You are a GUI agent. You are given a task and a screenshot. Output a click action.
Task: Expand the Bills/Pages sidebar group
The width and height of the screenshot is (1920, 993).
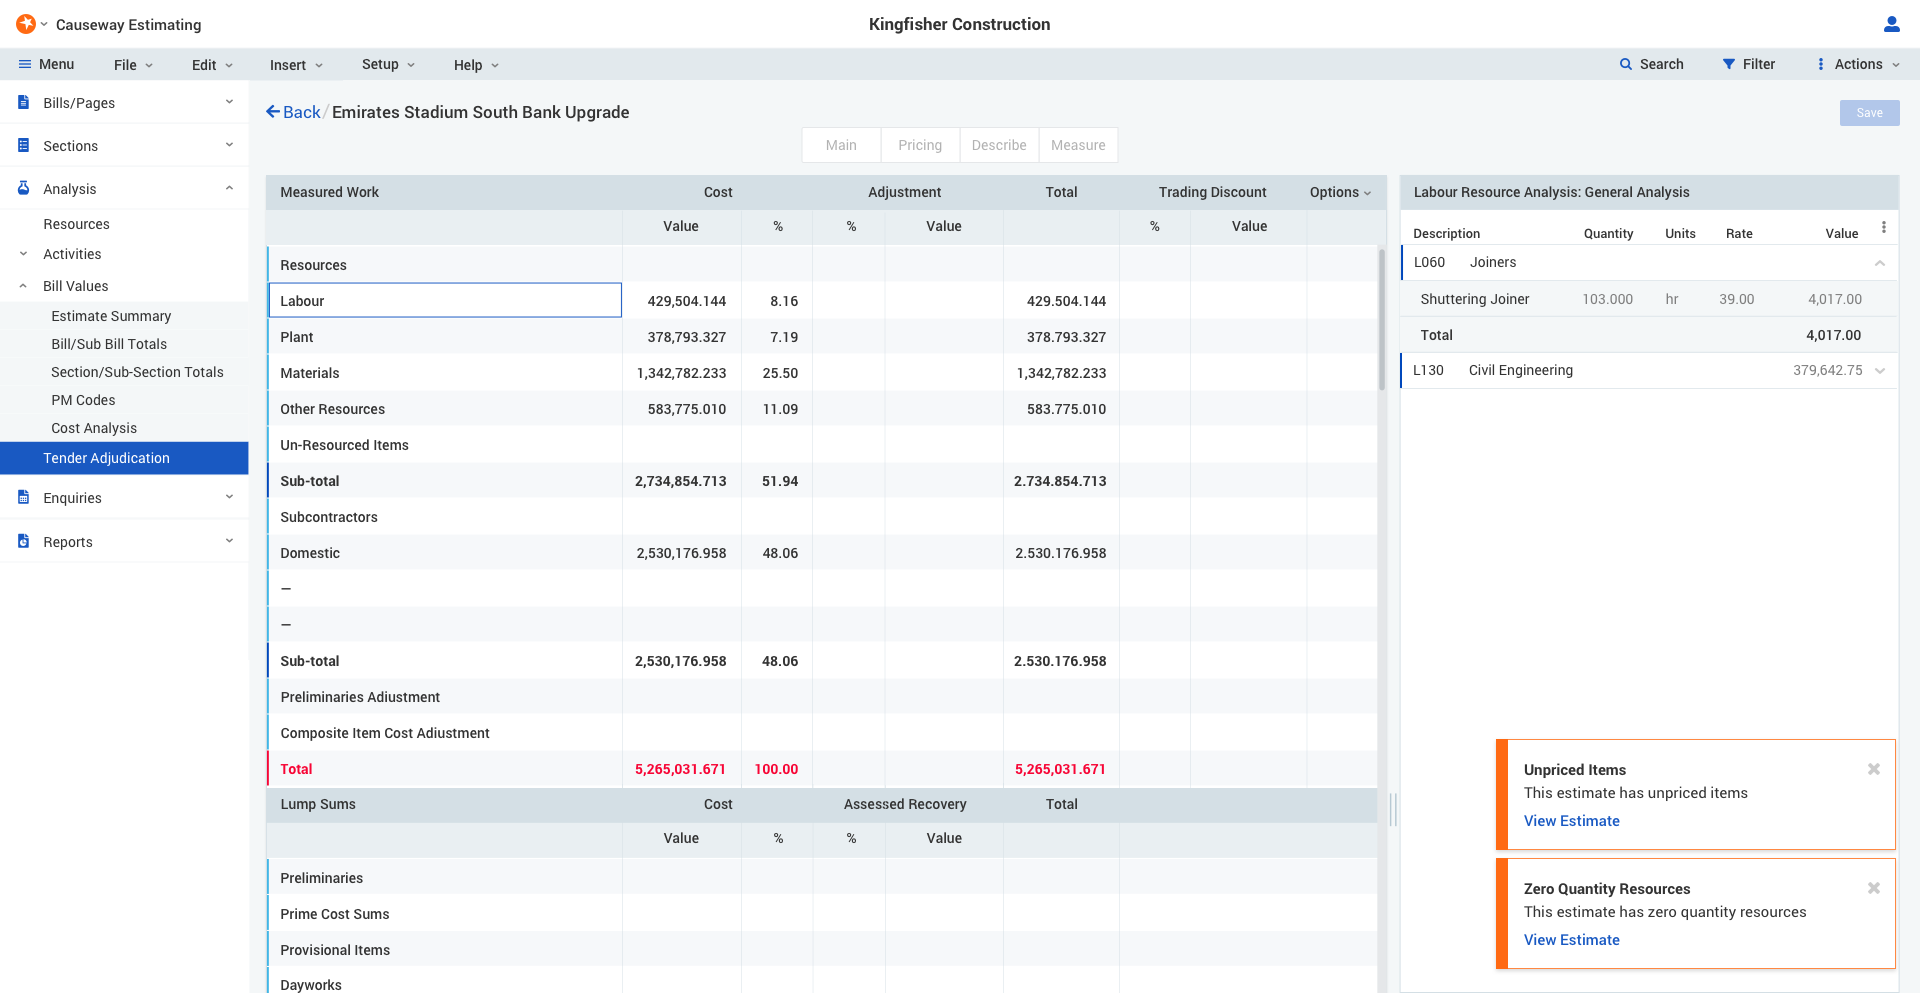coord(229,102)
